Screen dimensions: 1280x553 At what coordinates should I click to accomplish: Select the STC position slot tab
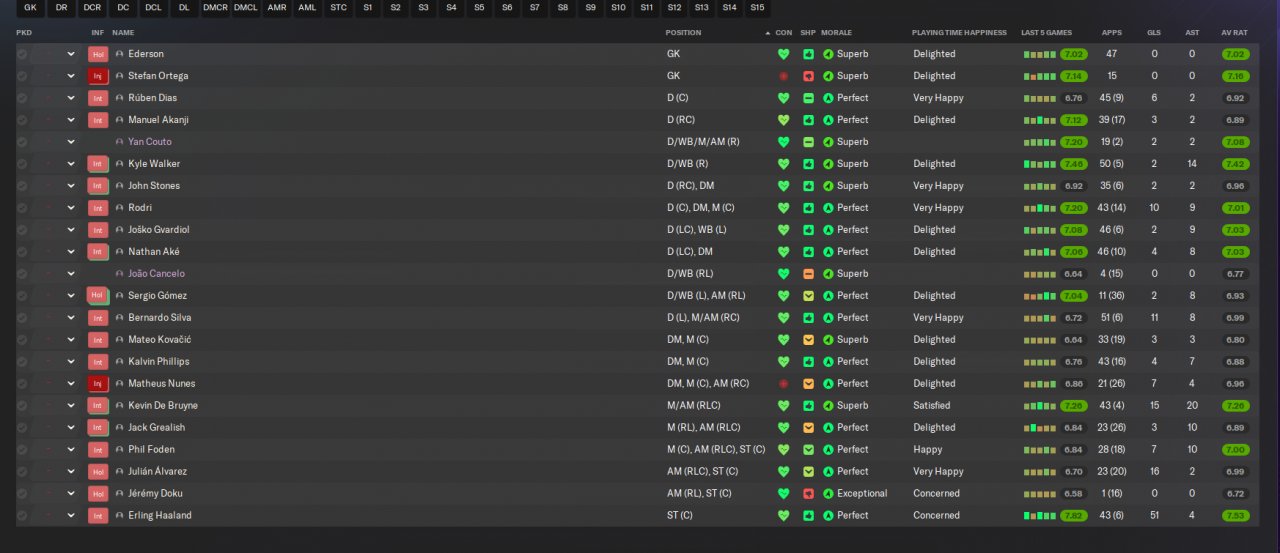point(339,8)
